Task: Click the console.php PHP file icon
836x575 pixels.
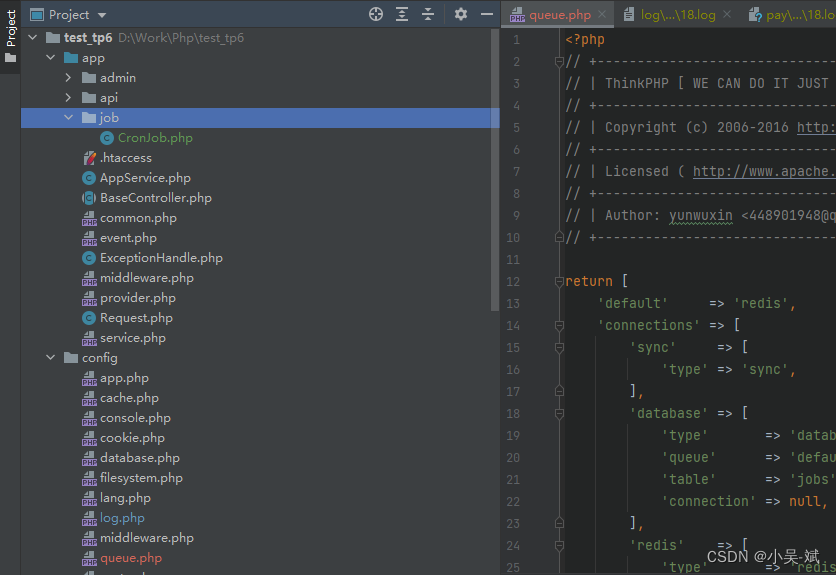Action: (89, 418)
